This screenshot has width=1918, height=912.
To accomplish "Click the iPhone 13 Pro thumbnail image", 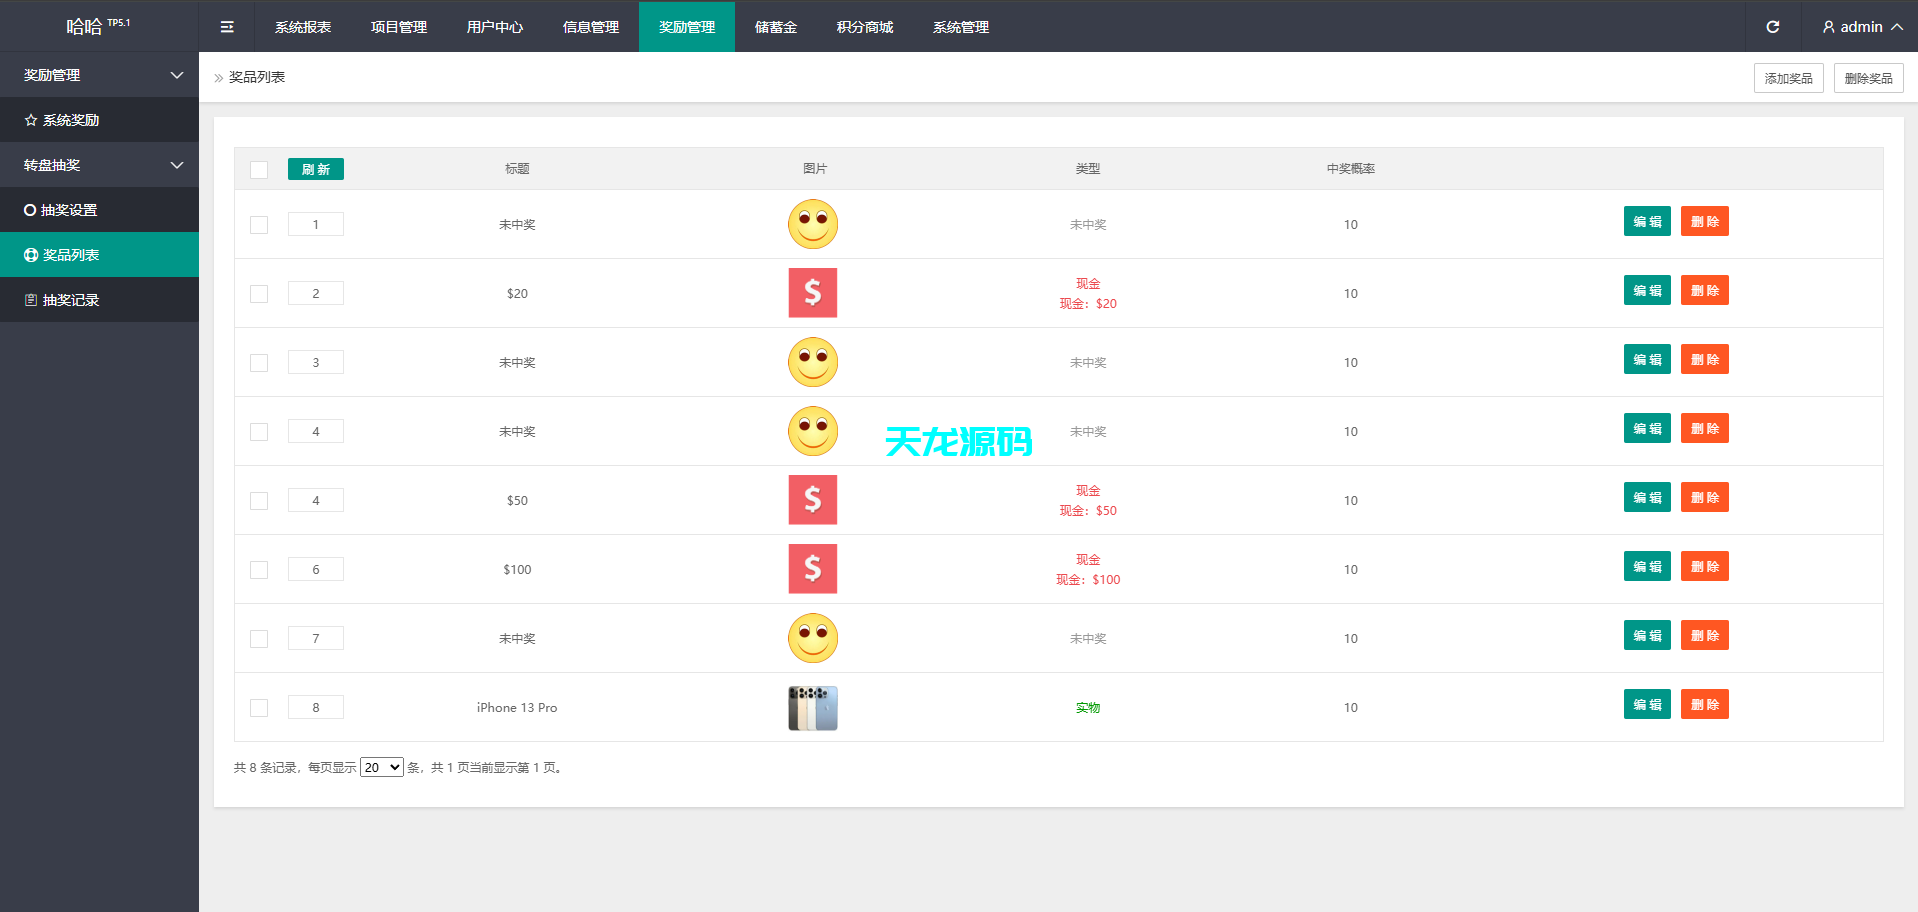I will pyautogui.click(x=812, y=707).
